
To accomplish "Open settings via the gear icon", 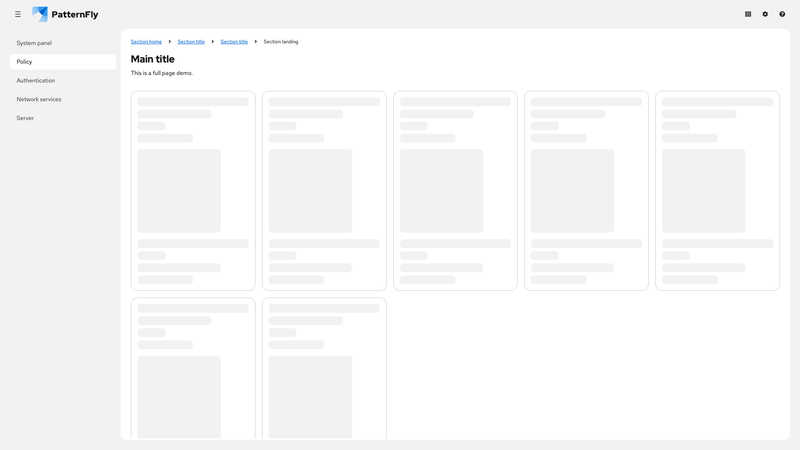I will 765,14.
